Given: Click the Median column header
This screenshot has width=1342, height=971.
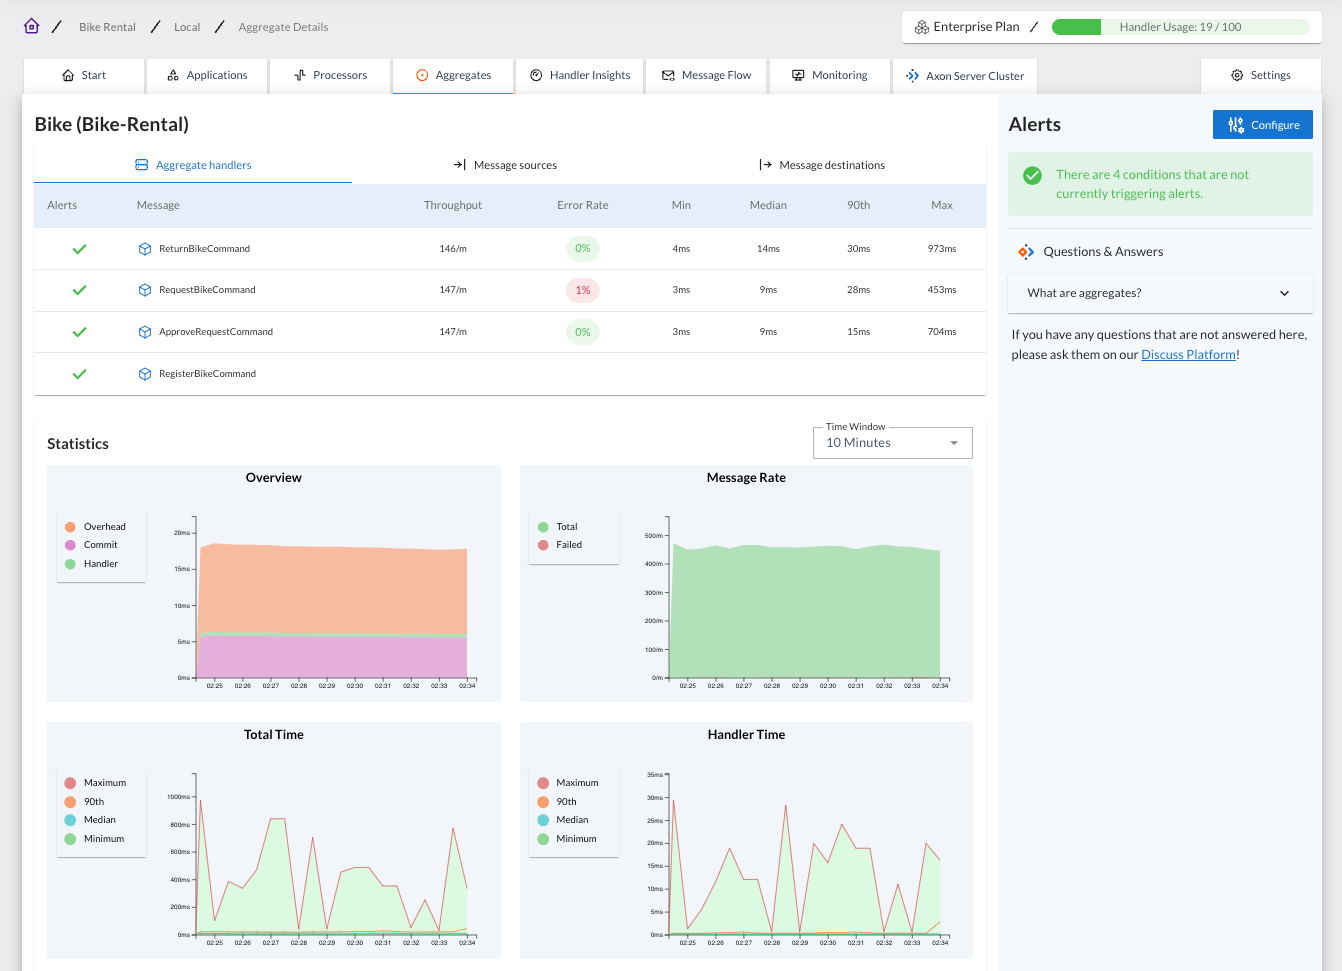Looking at the screenshot, I should (x=768, y=205).
